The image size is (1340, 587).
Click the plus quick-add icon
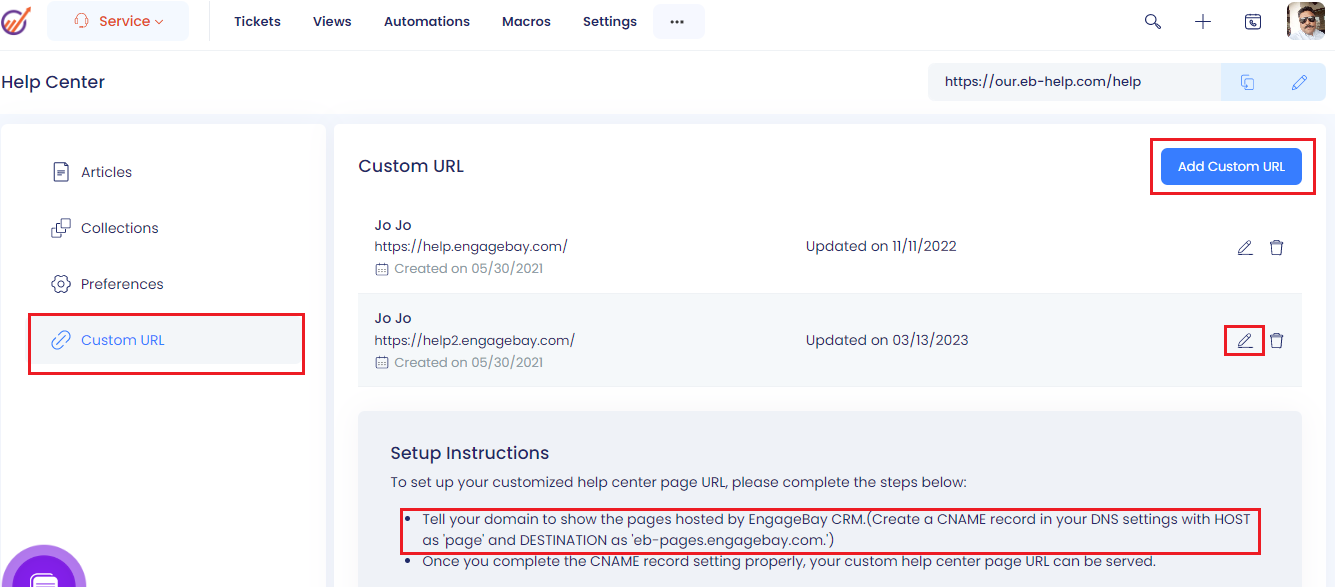coord(1203,21)
